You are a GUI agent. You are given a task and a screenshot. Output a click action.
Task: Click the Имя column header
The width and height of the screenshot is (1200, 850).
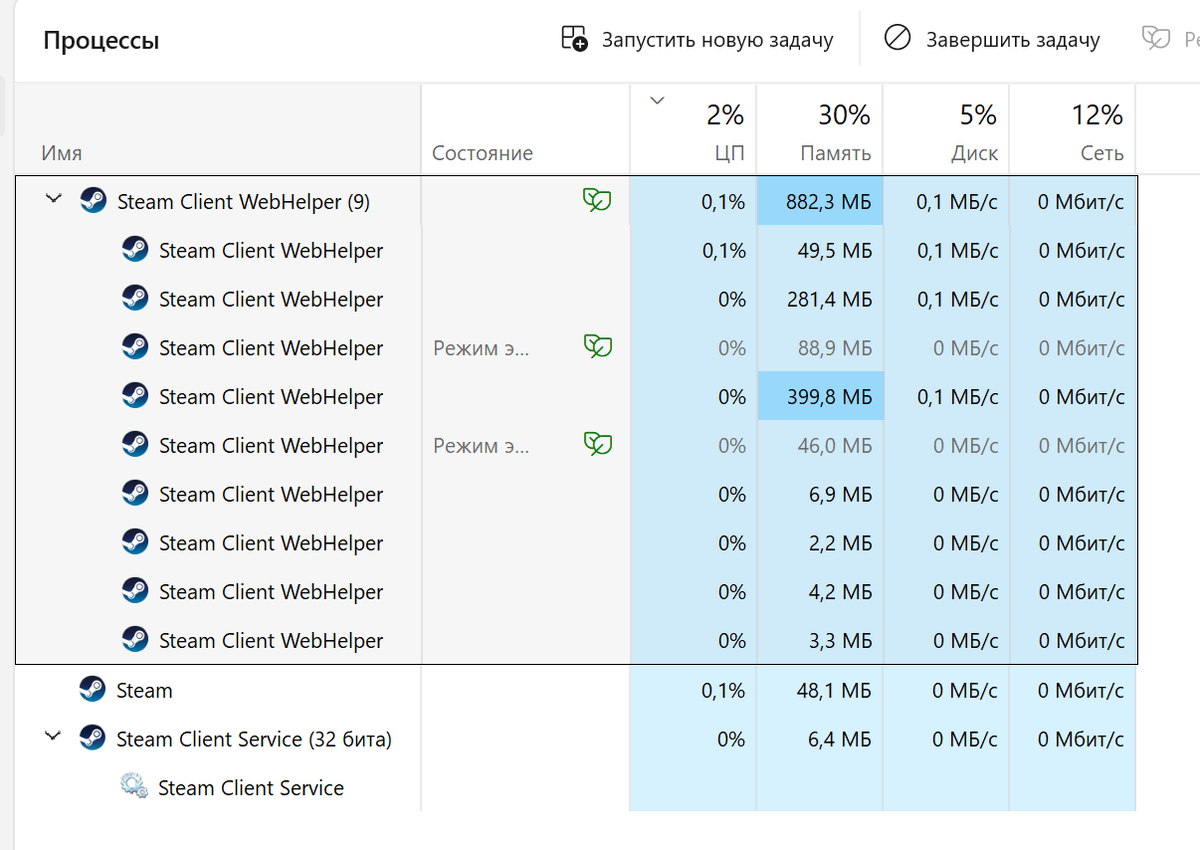[x=62, y=153]
